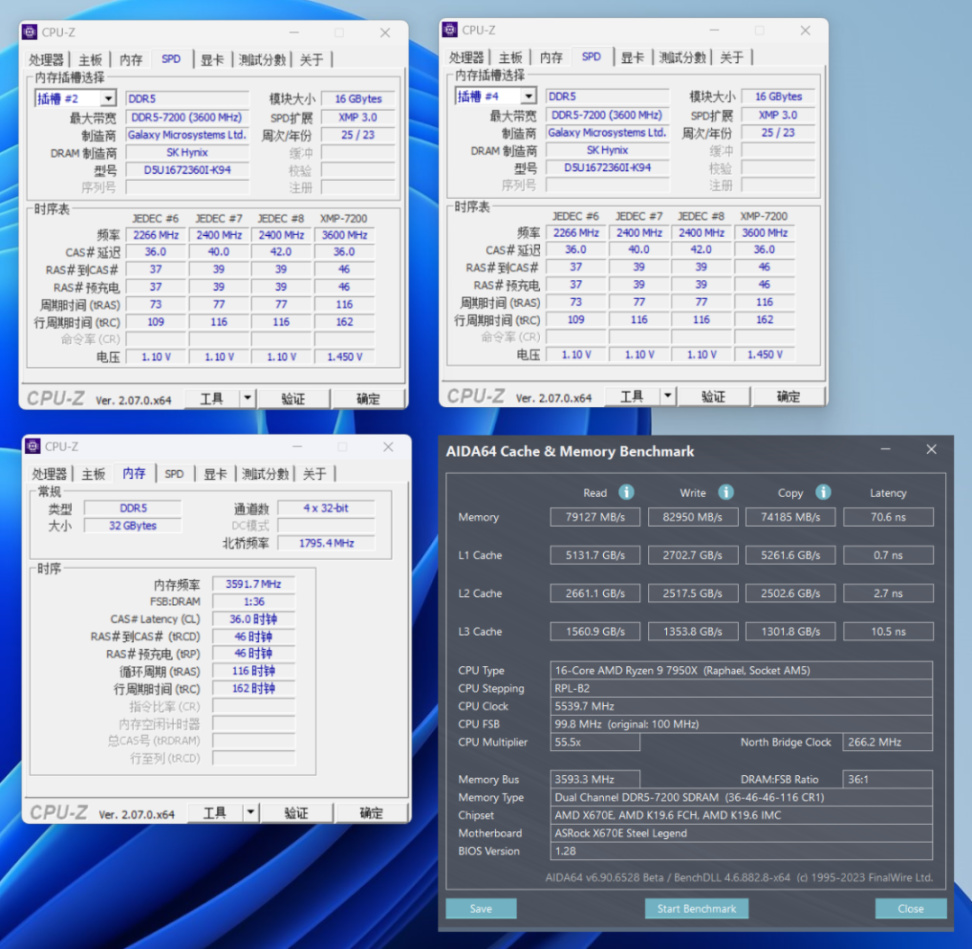Click Start Benchmark button
Image resolution: width=972 pixels, height=949 pixels.
click(696, 909)
